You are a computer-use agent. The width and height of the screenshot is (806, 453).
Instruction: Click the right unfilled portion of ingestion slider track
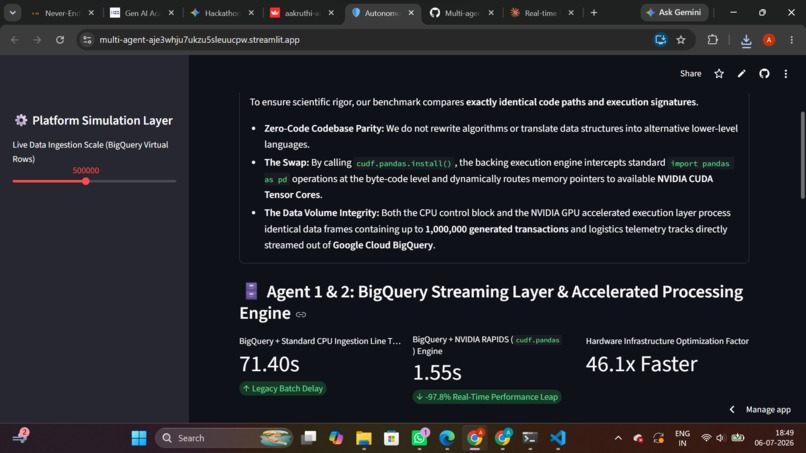[133, 181]
